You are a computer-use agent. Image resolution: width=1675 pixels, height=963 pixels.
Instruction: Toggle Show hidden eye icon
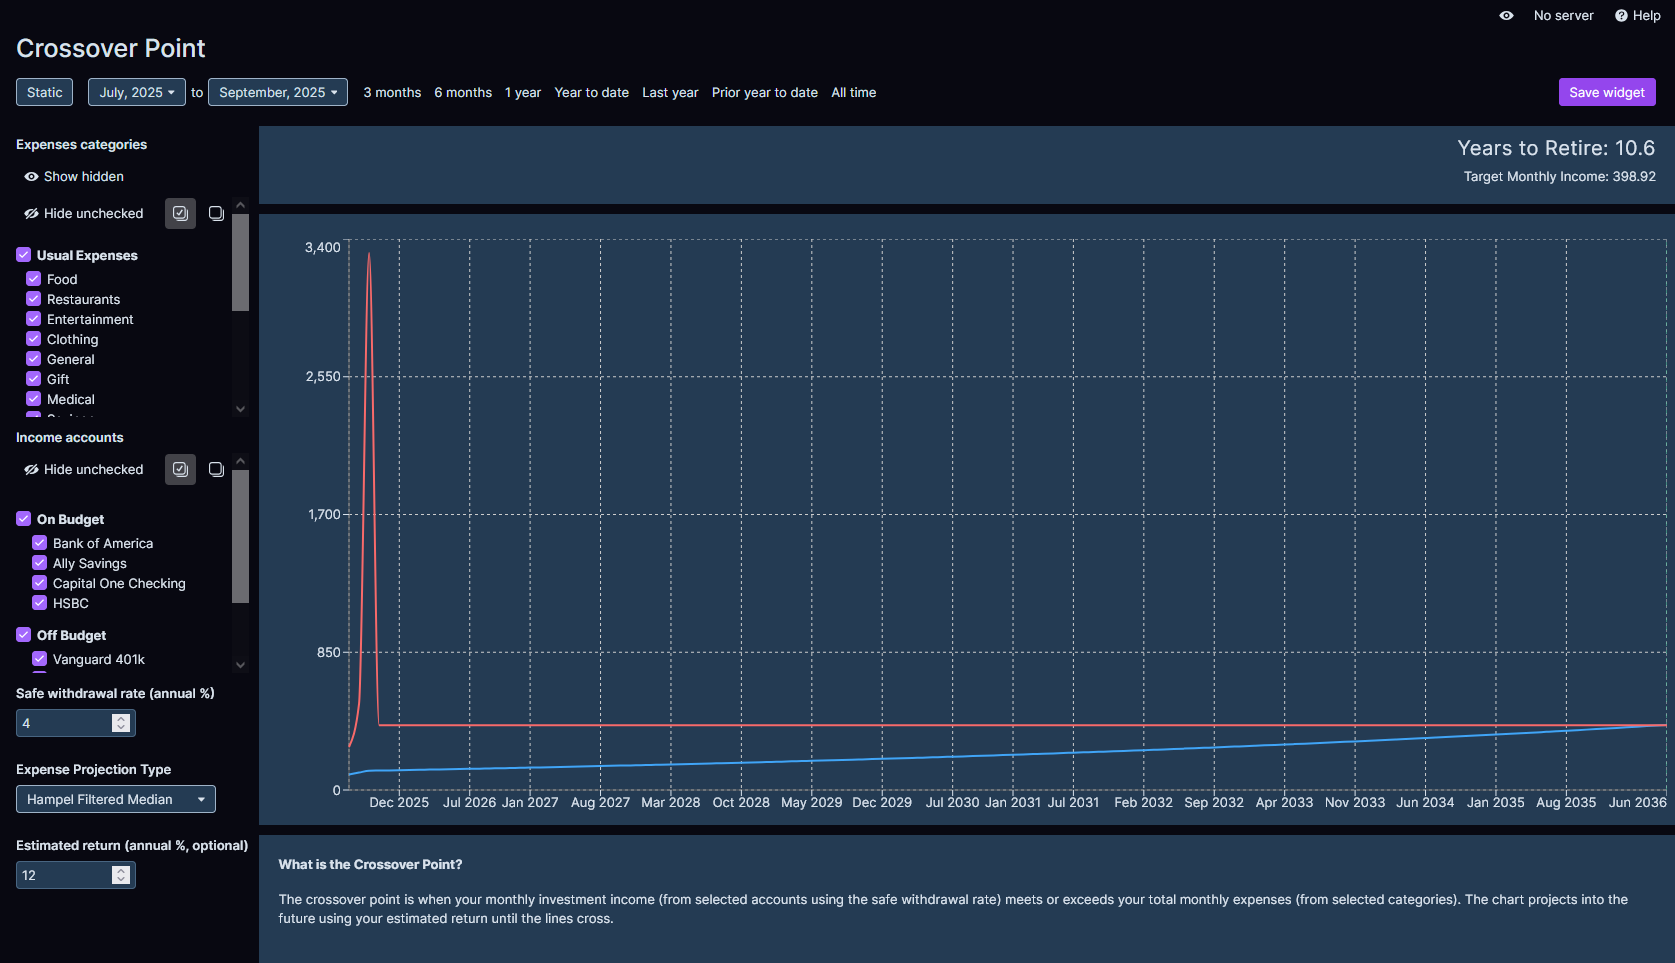coord(31,177)
